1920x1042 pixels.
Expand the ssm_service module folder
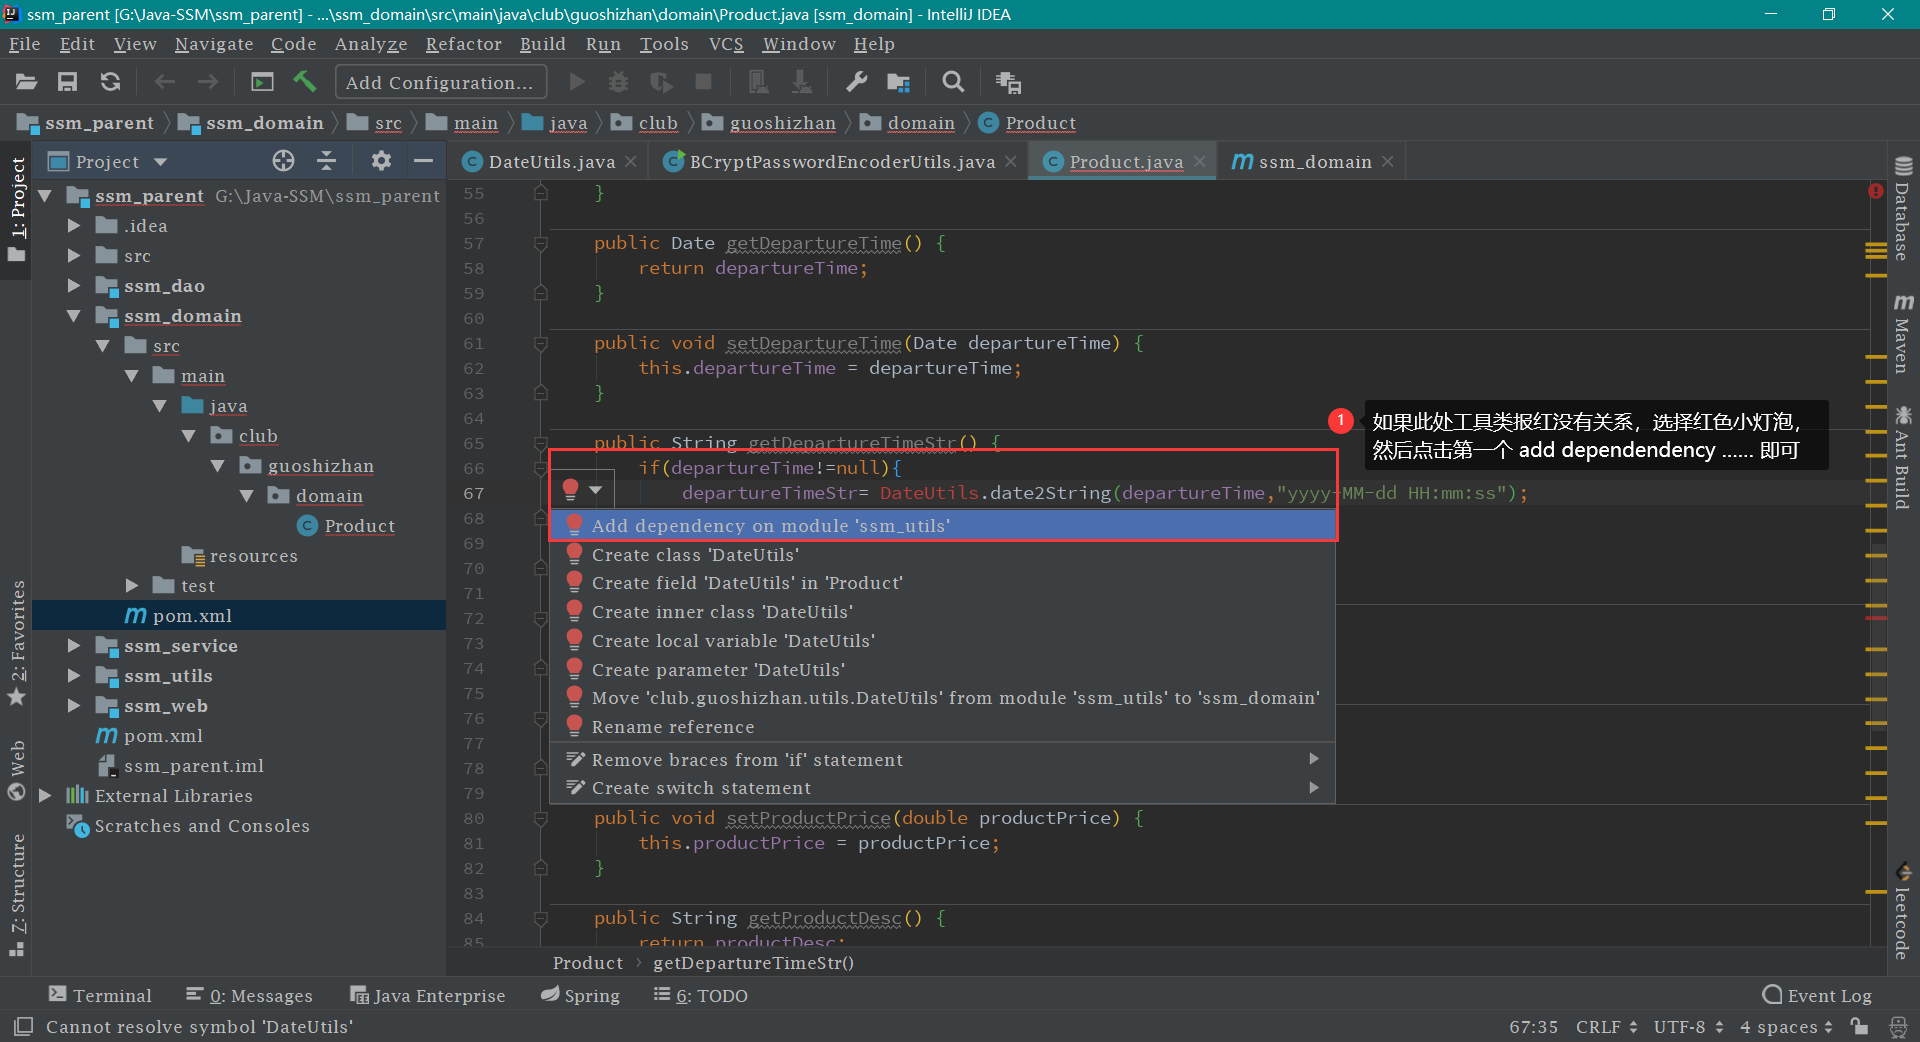click(x=73, y=646)
